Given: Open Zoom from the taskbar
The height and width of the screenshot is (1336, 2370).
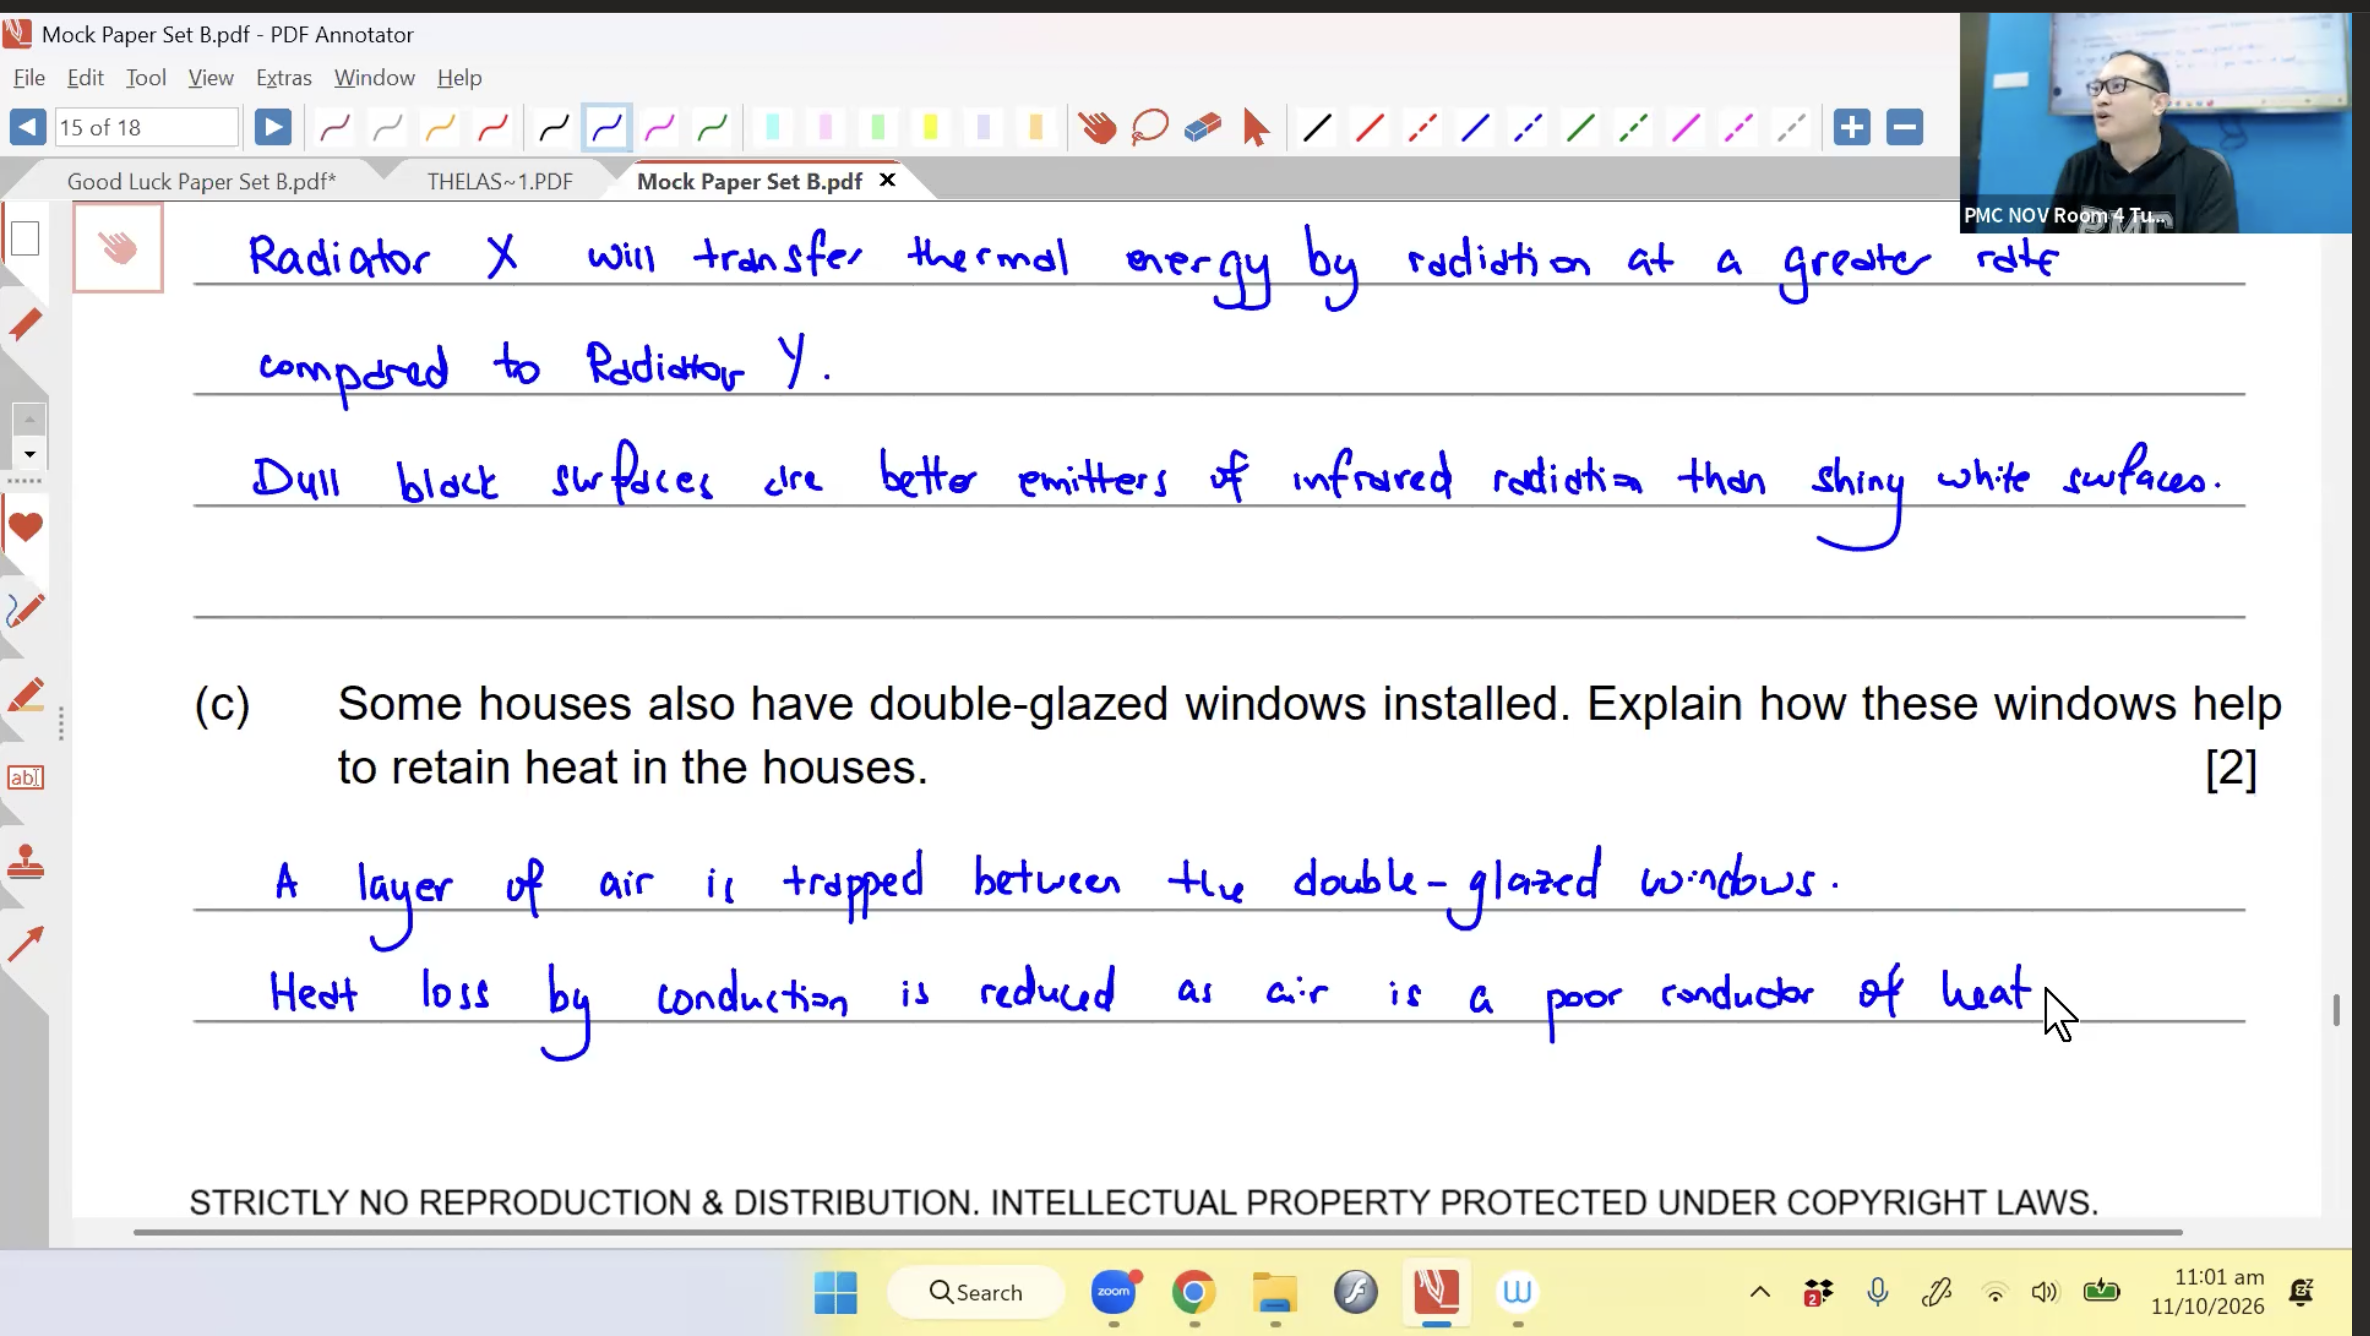Looking at the screenshot, I should 1114,1292.
